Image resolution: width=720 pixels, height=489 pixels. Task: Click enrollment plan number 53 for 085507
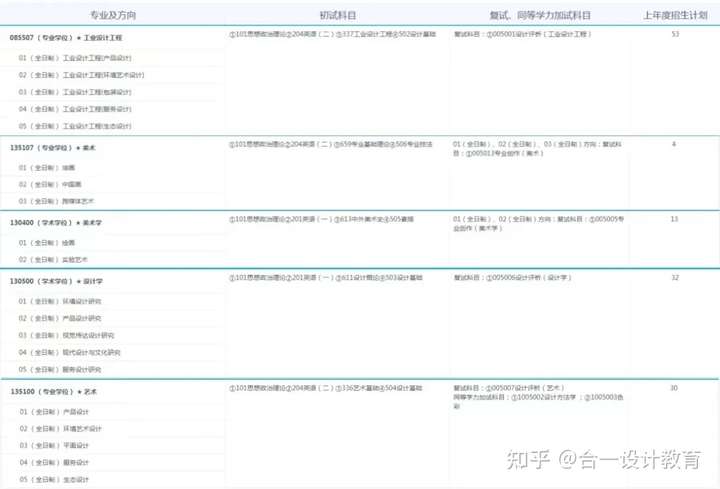coord(675,34)
